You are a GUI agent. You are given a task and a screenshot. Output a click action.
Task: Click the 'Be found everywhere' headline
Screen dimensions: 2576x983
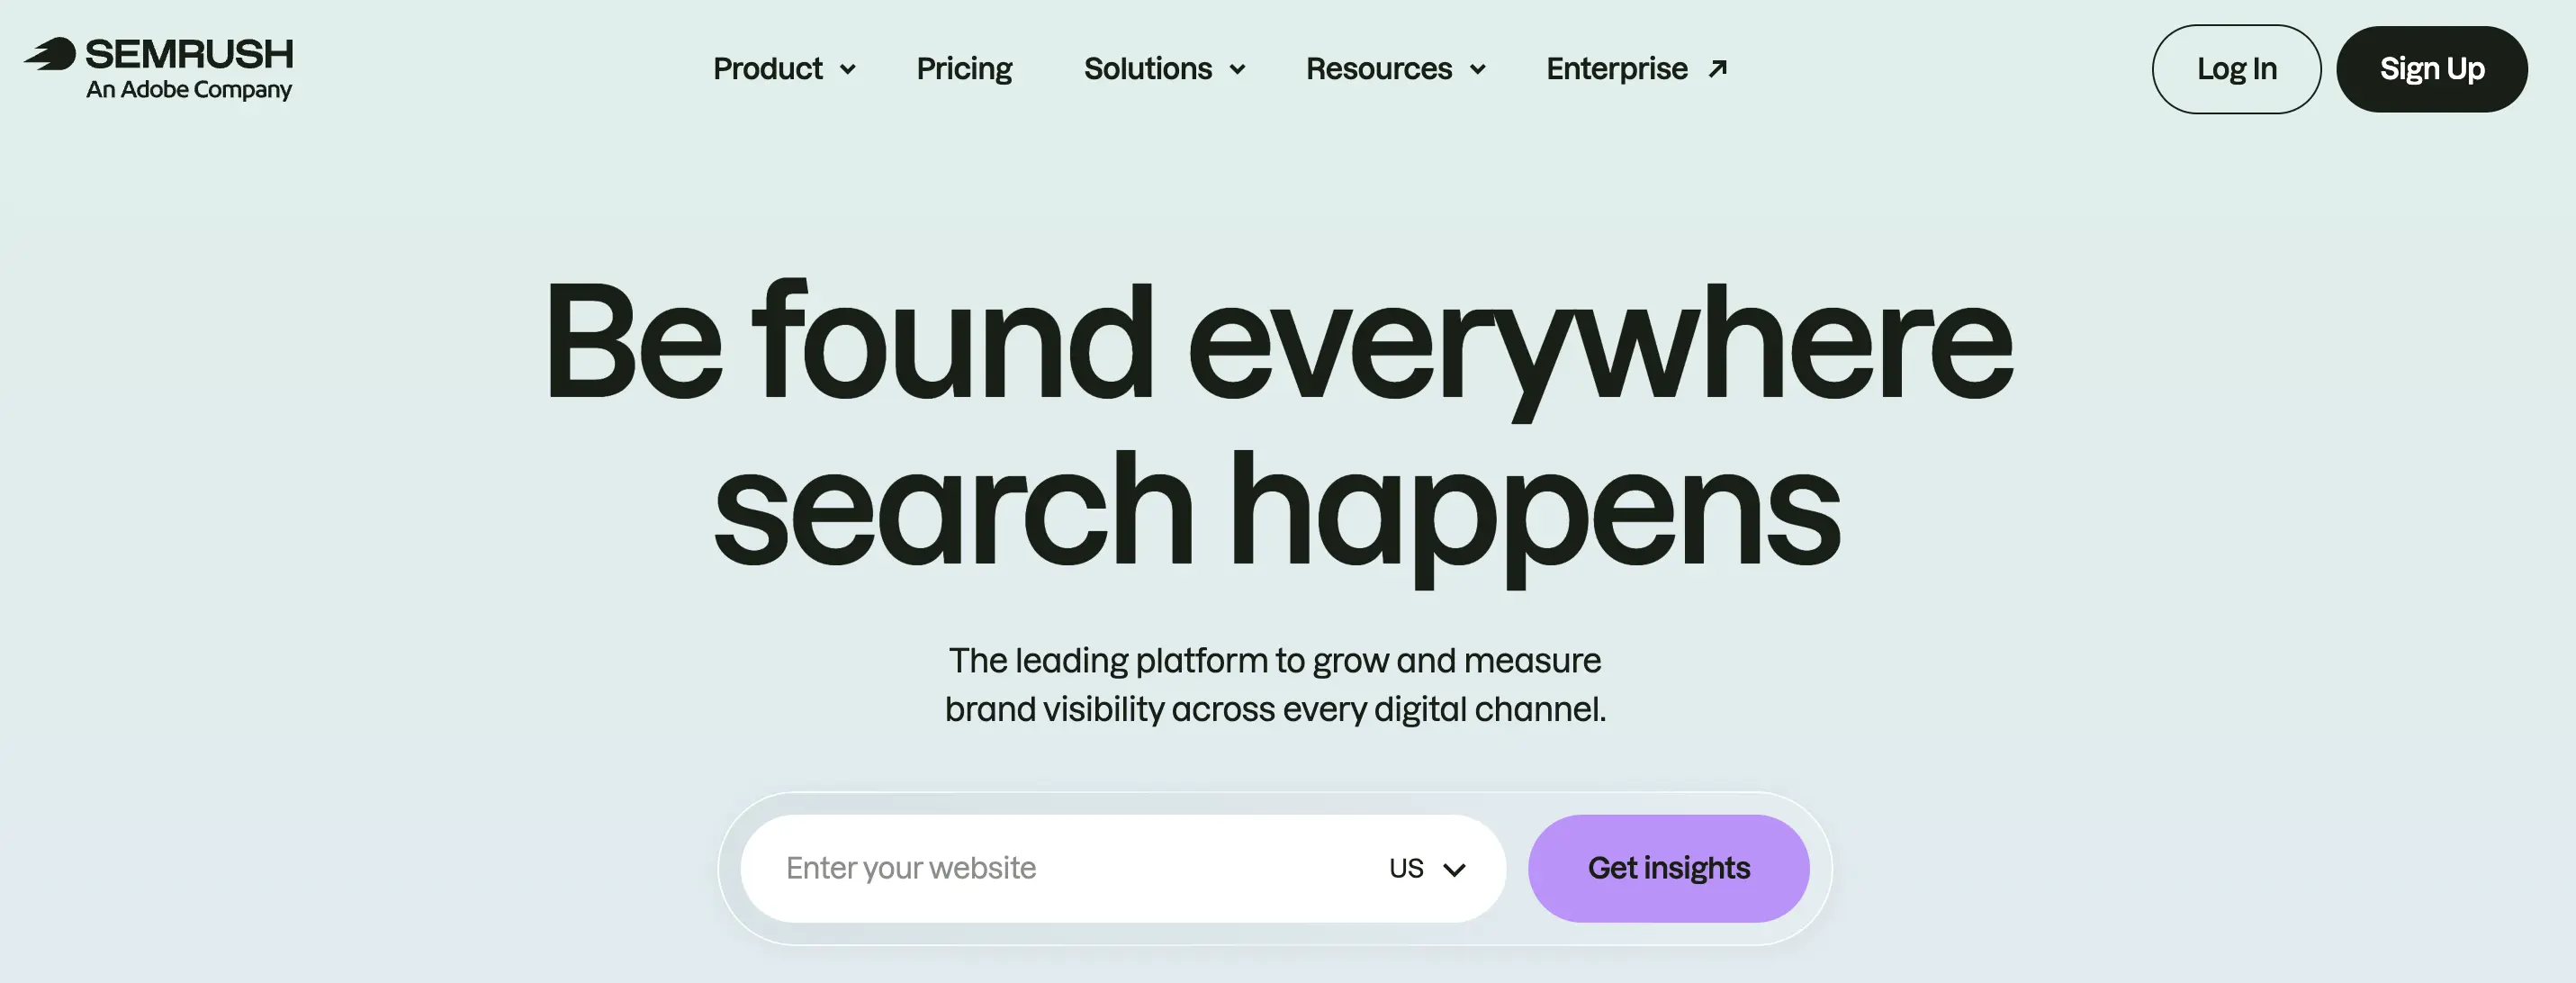click(1278, 345)
